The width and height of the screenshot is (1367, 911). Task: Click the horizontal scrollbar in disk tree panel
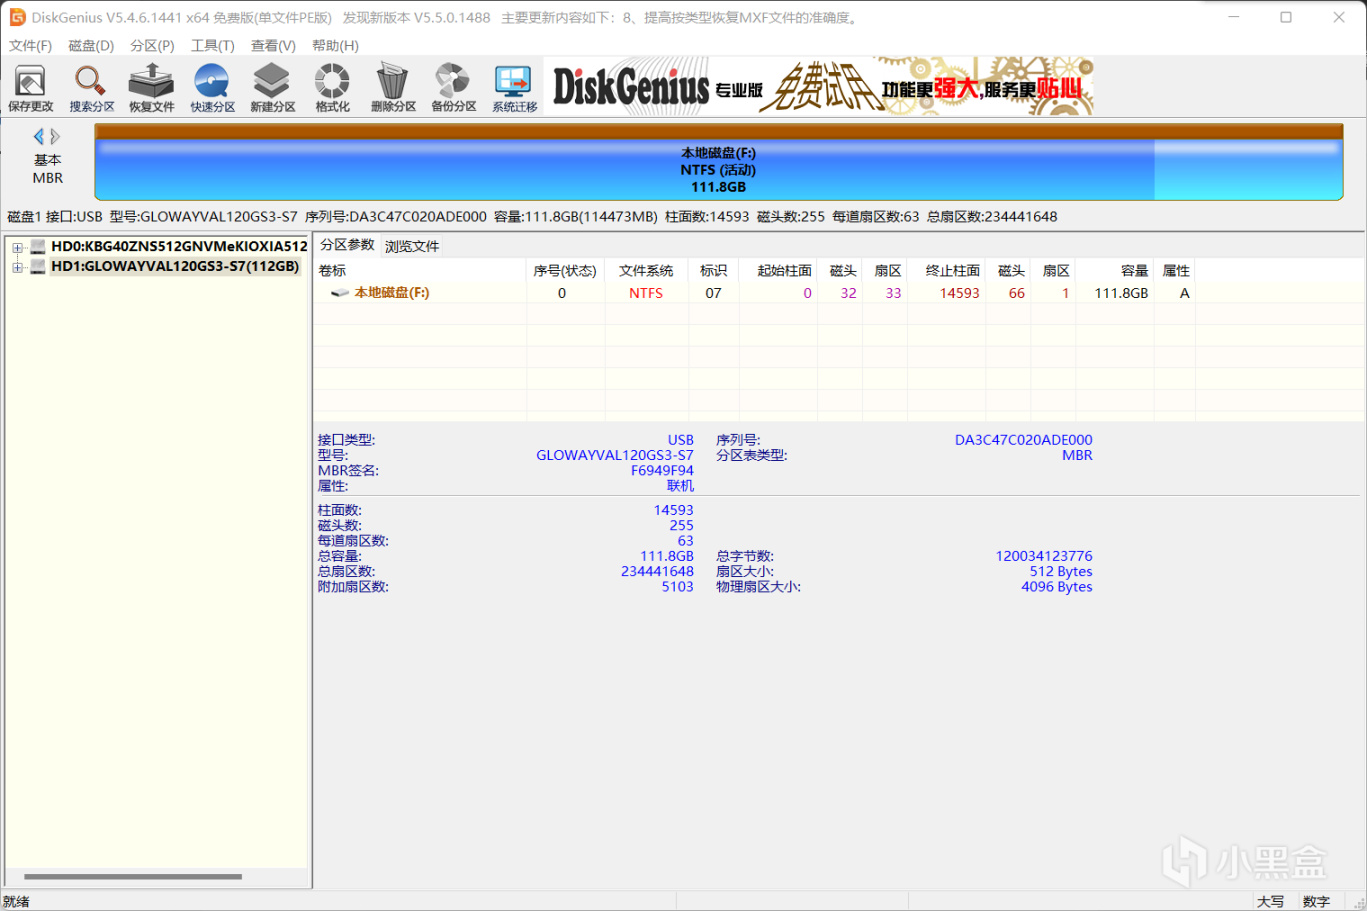[132, 877]
